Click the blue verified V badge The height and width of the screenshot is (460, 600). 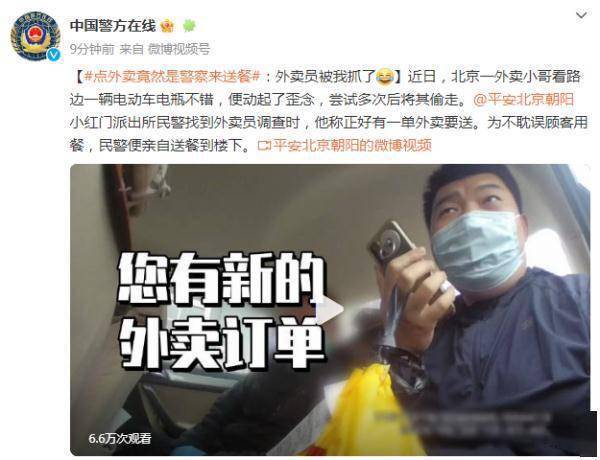click(54, 55)
